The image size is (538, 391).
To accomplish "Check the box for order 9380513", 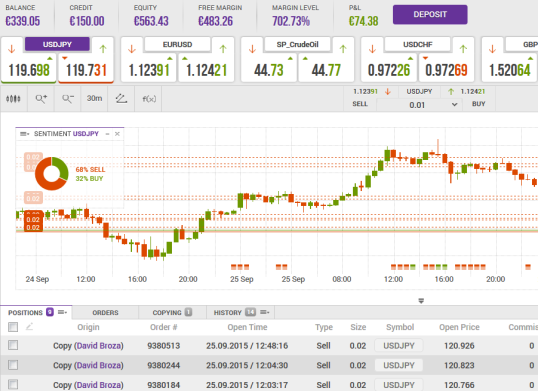I will pos(13,345).
